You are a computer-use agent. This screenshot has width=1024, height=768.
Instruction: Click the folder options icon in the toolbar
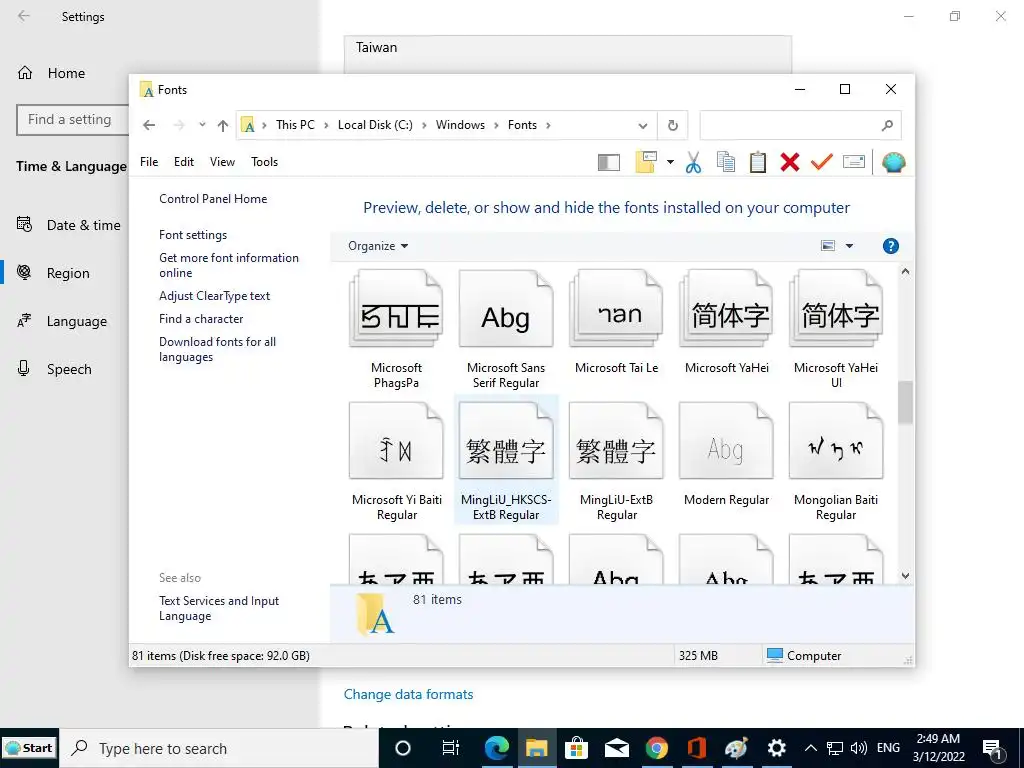point(646,162)
